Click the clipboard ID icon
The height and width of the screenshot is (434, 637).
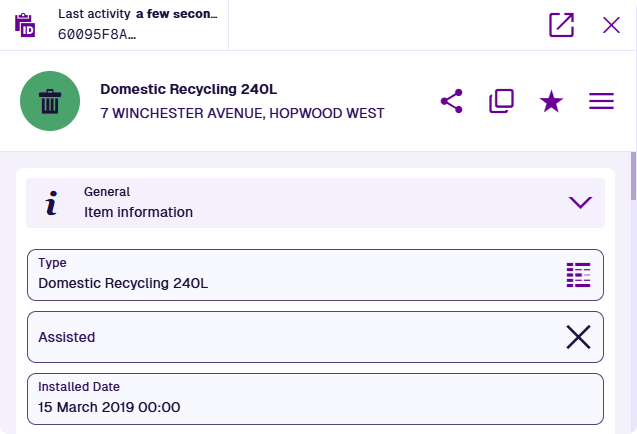point(25,24)
